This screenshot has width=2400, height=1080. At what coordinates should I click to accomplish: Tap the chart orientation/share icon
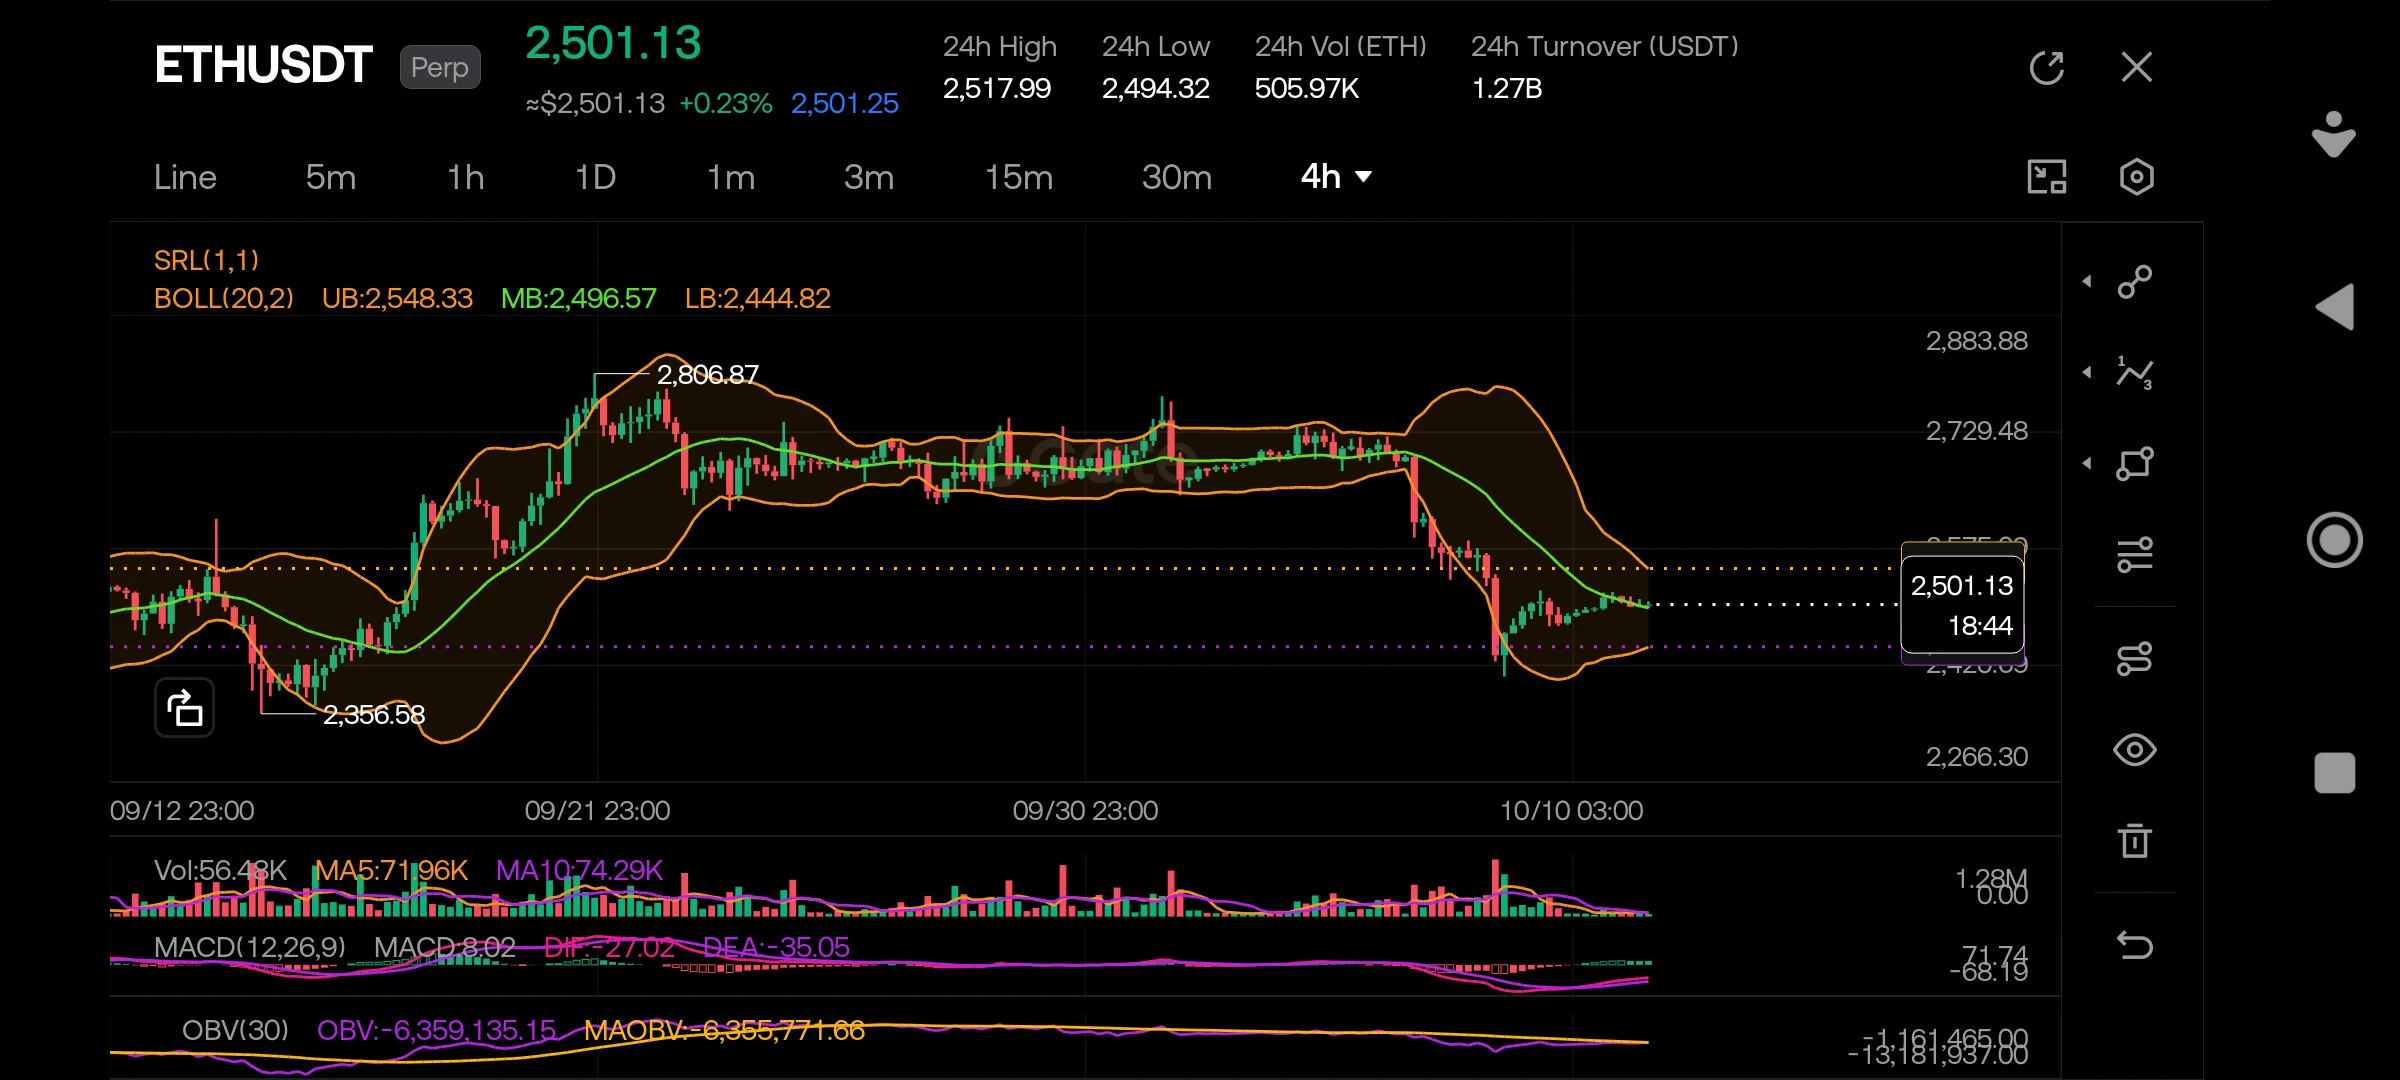pyautogui.click(x=184, y=708)
